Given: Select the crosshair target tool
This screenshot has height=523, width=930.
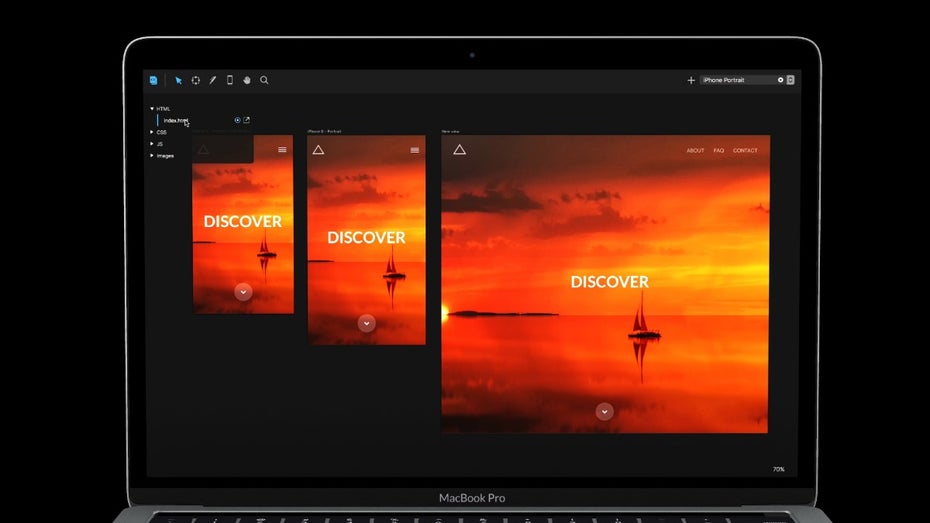Looking at the screenshot, I should 196,80.
